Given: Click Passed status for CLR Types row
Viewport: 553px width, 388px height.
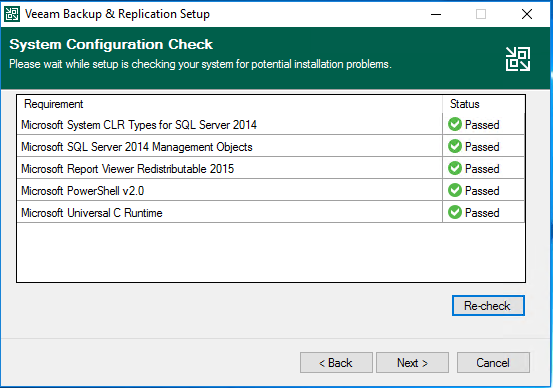Looking at the screenshot, I should coord(482,125).
